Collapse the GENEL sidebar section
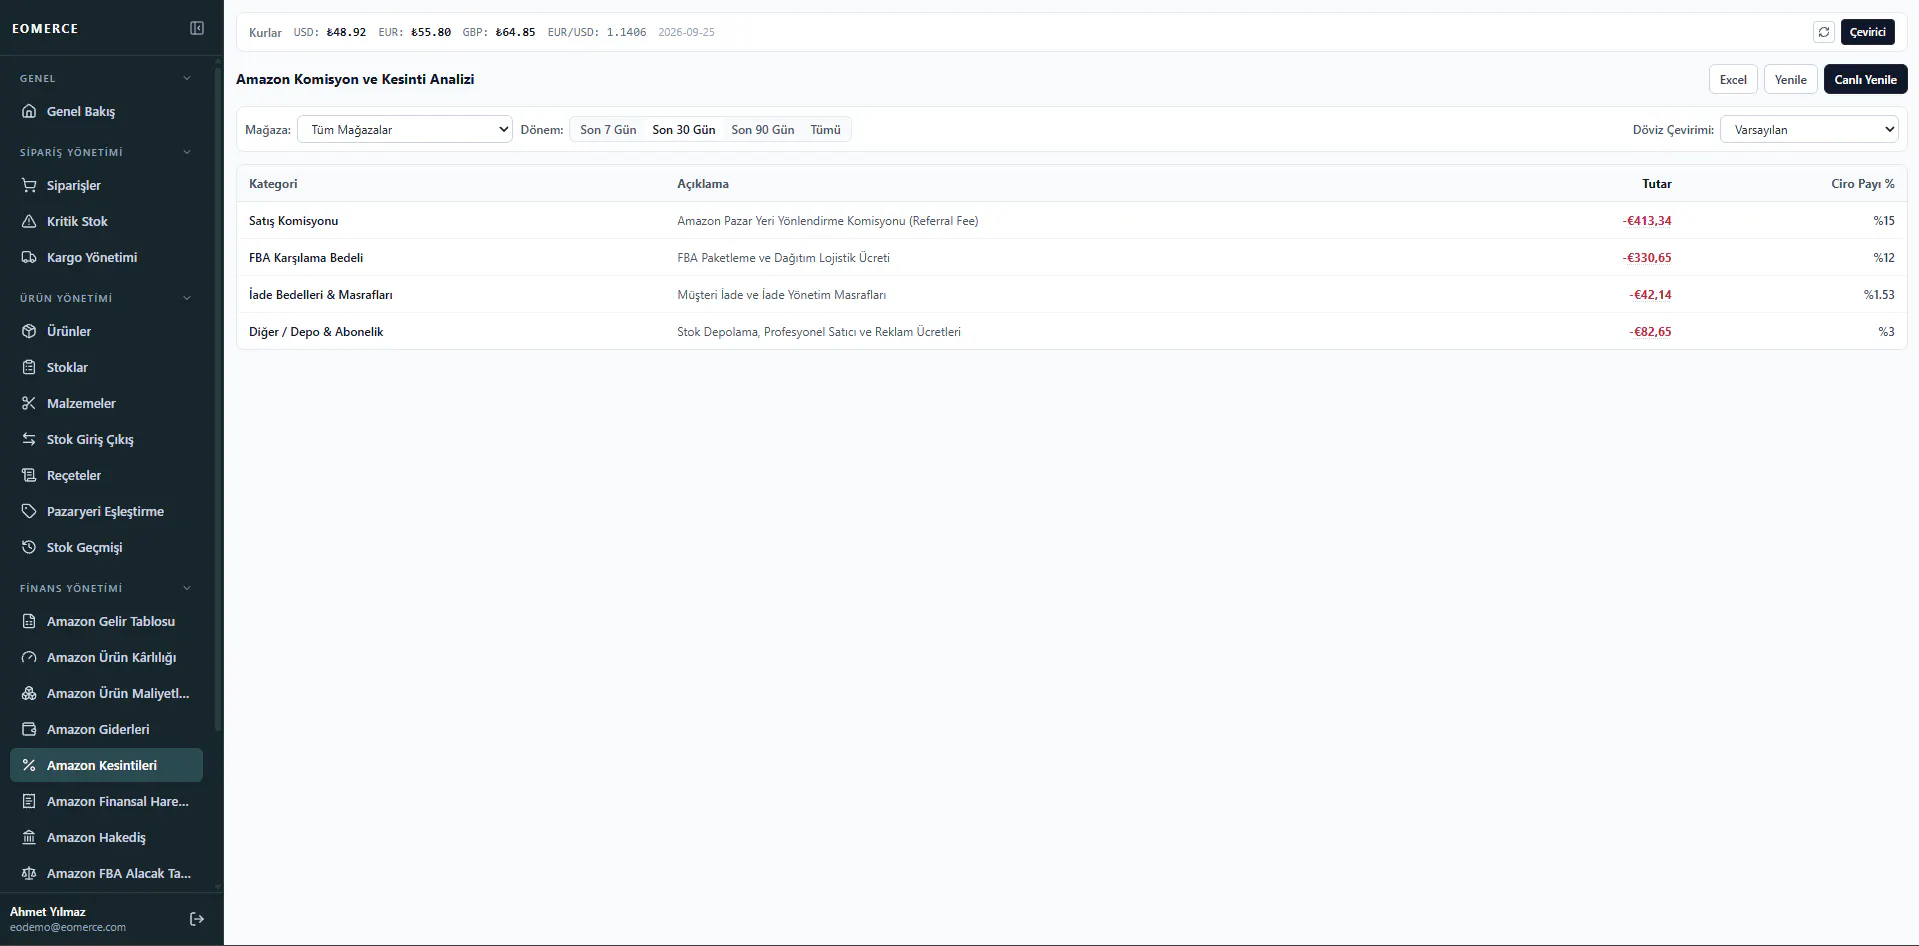1919x946 pixels. point(106,78)
